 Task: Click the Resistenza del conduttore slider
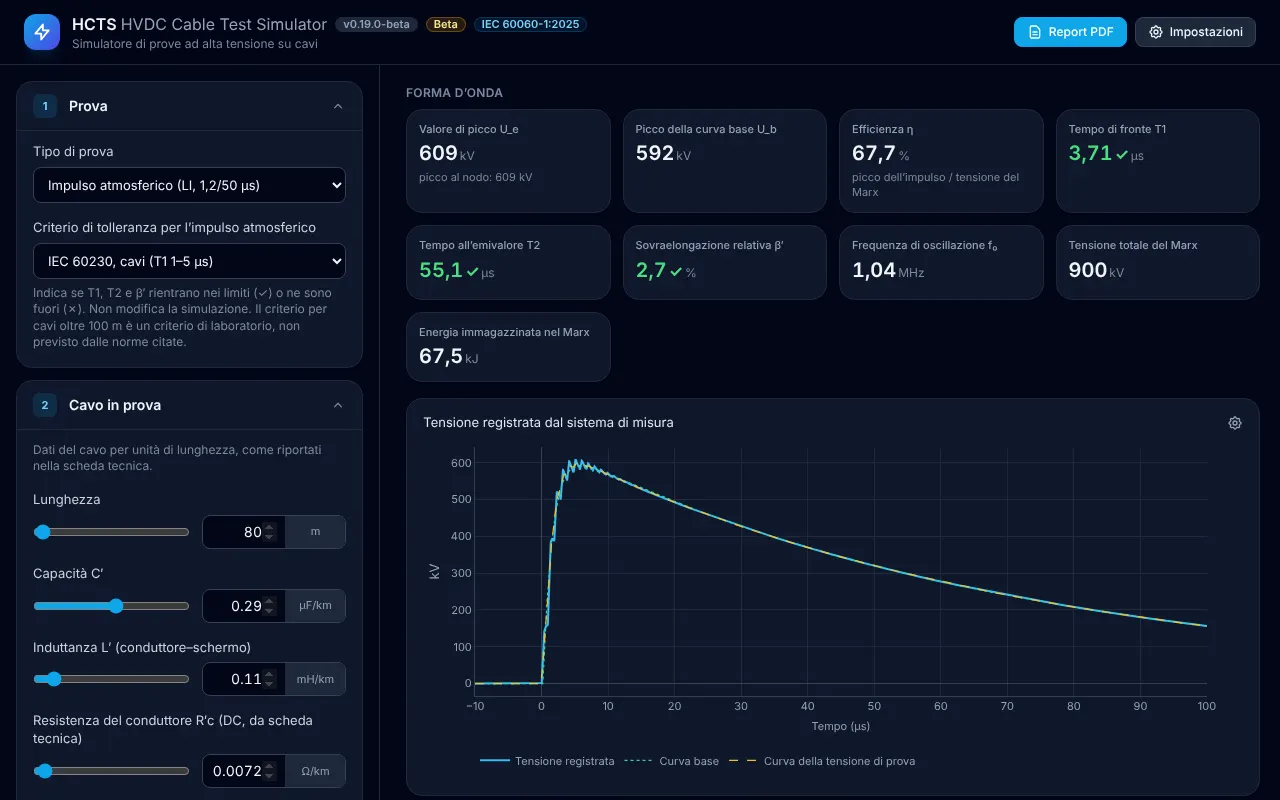(x=111, y=771)
